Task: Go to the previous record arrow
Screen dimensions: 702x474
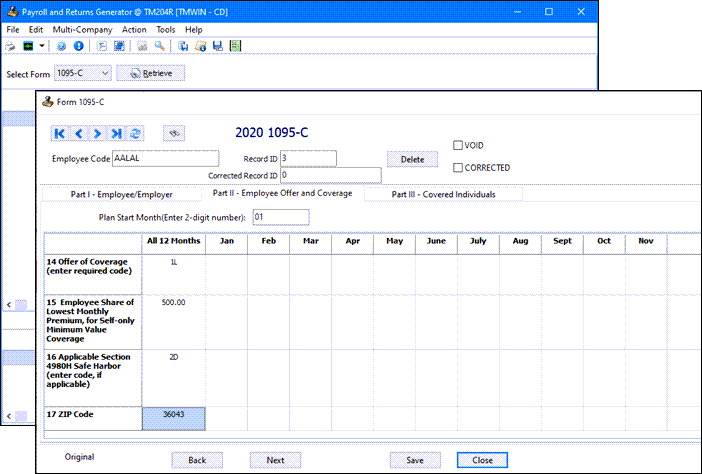Action: coord(79,133)
